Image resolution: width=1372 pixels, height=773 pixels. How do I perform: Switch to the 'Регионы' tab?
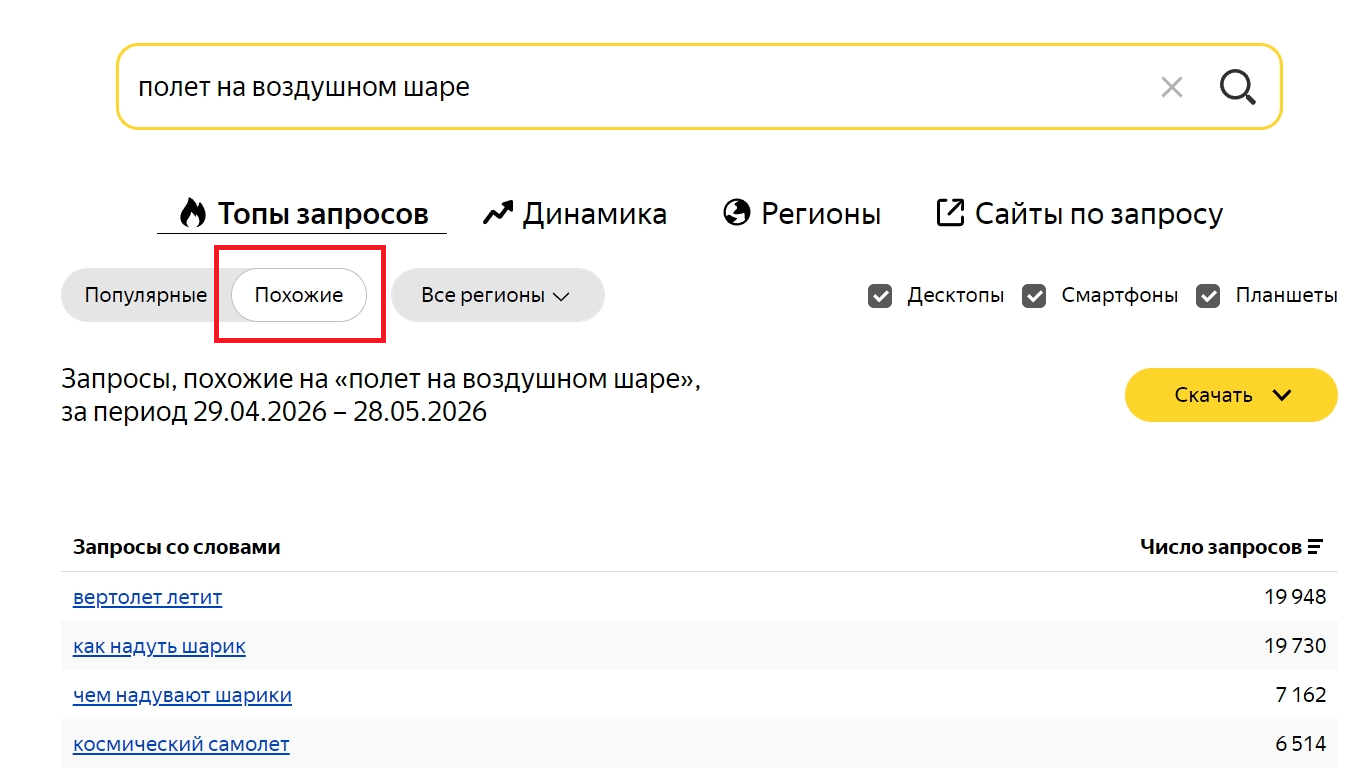801,213
